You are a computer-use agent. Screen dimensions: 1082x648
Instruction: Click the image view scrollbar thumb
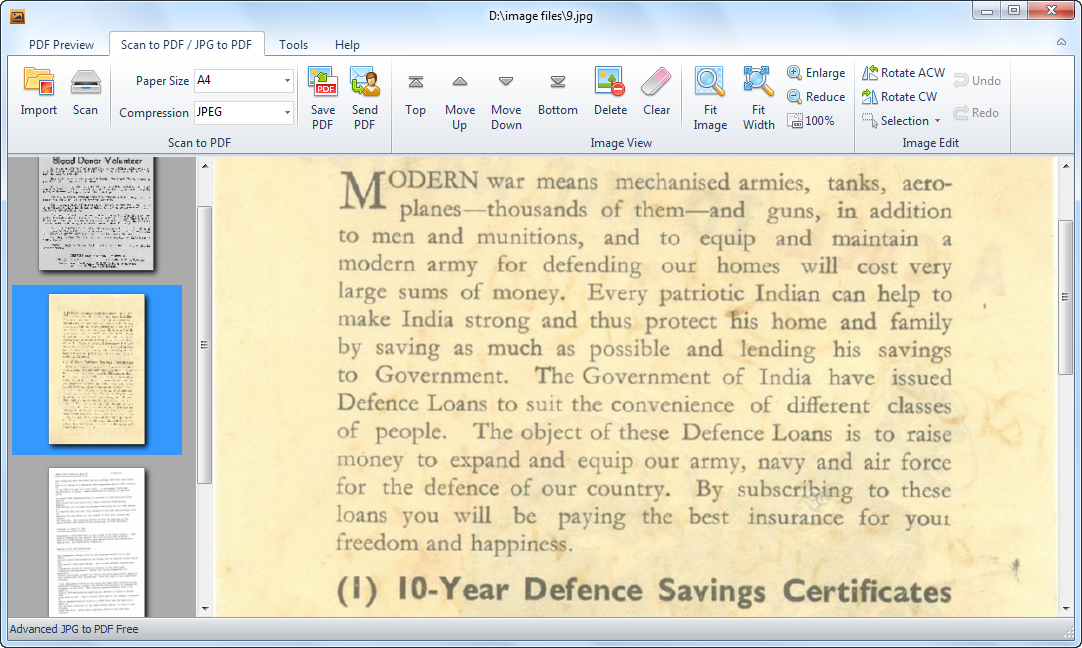pos(1065,297)
